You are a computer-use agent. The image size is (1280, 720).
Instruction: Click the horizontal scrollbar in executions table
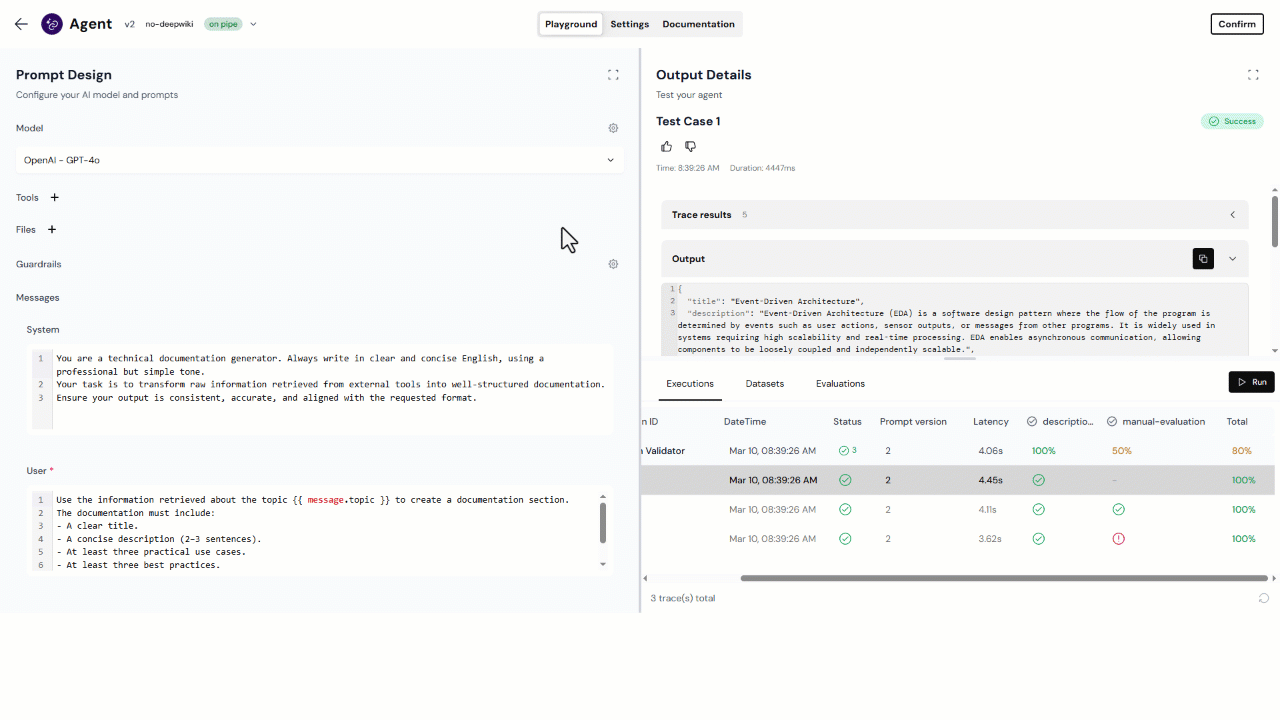tap(1000, 578)
